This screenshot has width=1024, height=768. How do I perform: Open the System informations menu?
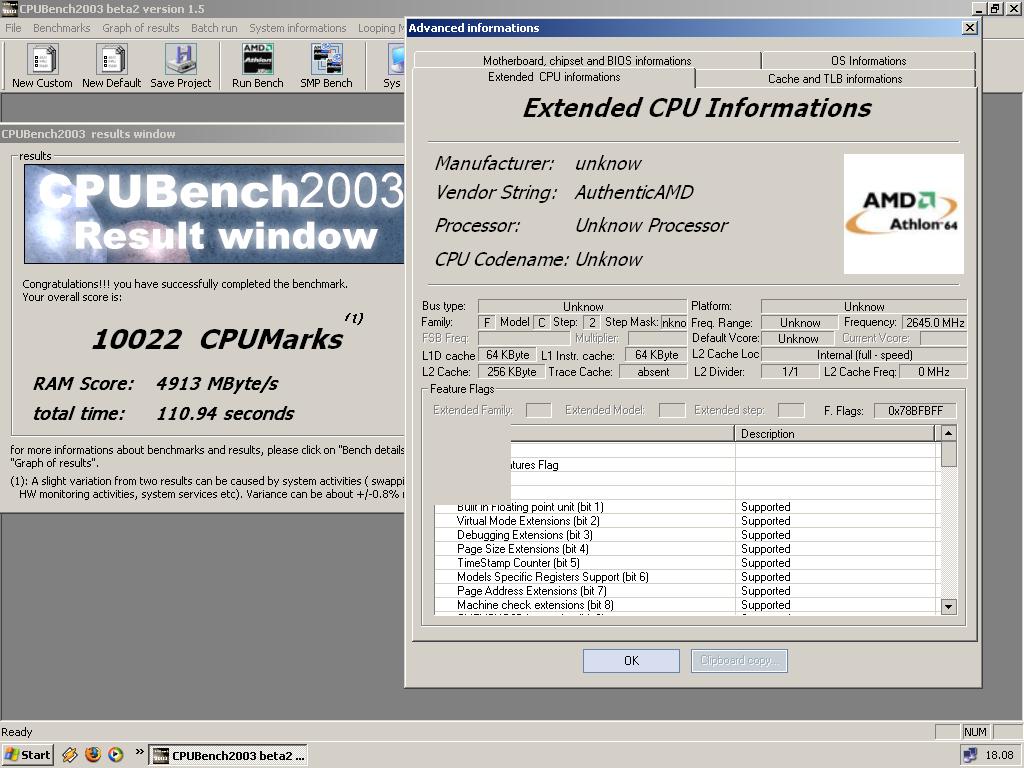point(298,28)
